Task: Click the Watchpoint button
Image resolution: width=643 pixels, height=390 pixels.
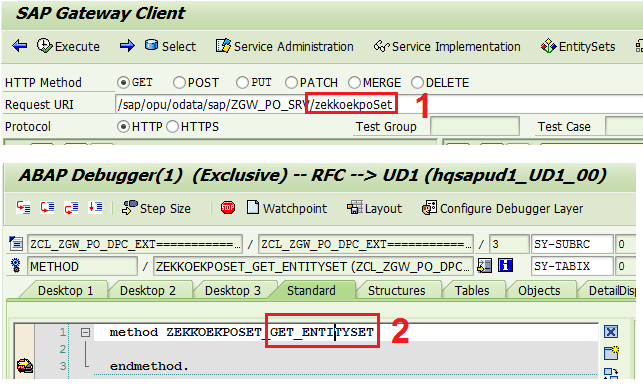Action: [x=287, y=208]
